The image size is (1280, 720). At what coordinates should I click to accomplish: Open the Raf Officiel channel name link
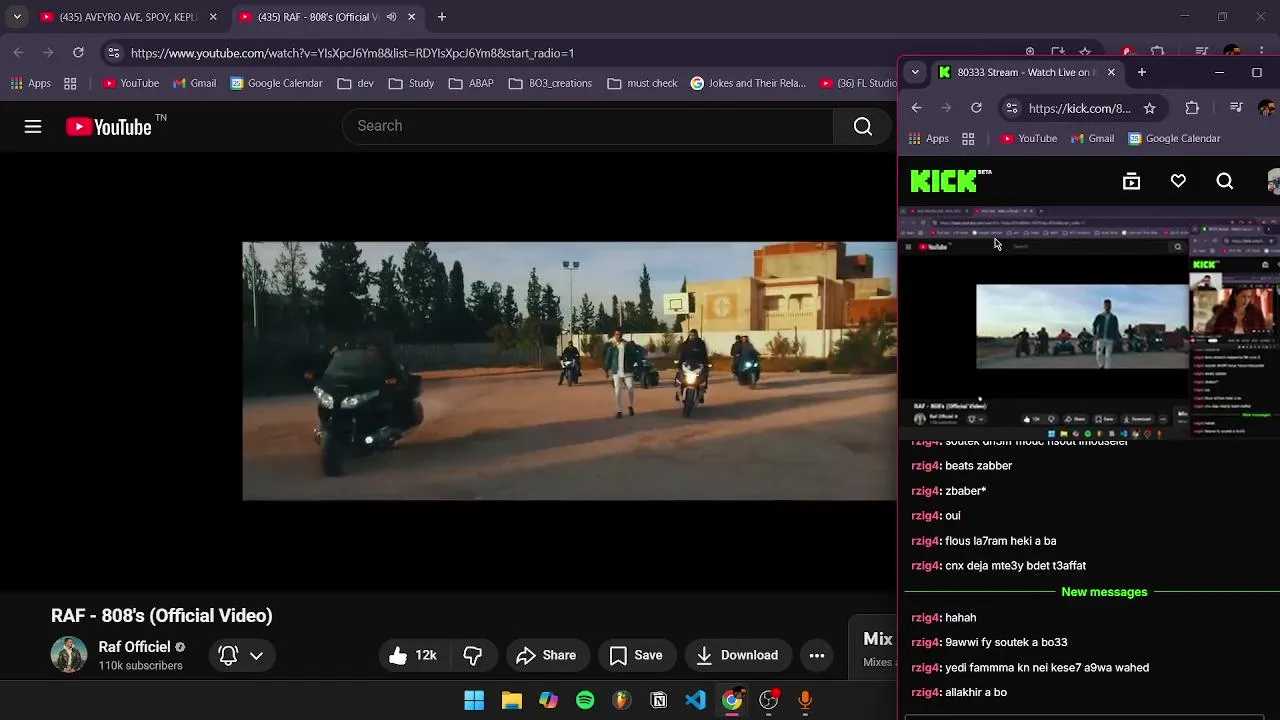coord(134,647)
